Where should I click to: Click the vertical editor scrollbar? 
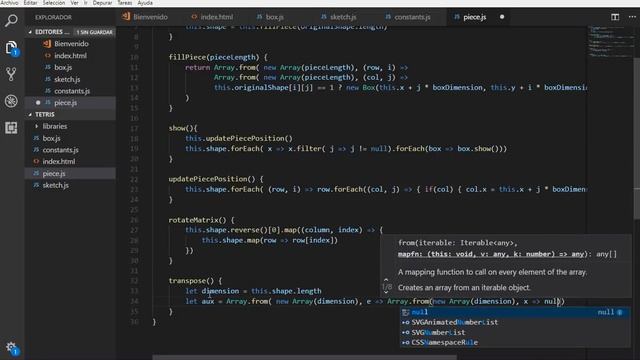(636, 139)
